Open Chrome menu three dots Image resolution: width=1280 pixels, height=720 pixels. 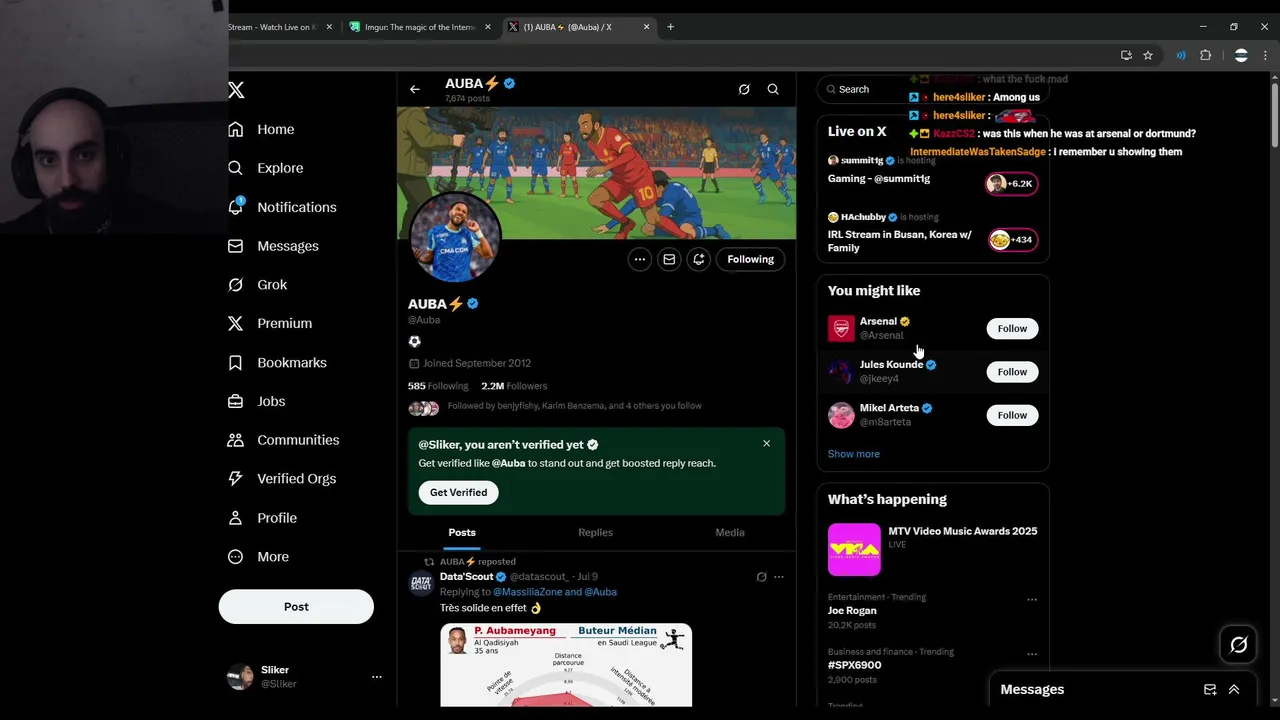pos(1265,56)
